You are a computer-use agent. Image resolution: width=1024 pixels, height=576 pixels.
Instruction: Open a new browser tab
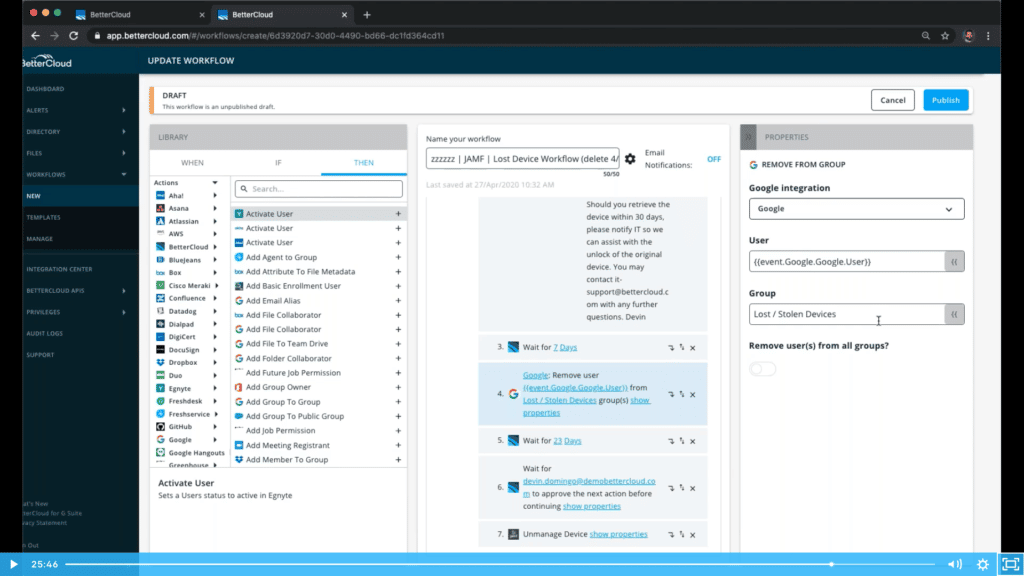click(367, 14)
